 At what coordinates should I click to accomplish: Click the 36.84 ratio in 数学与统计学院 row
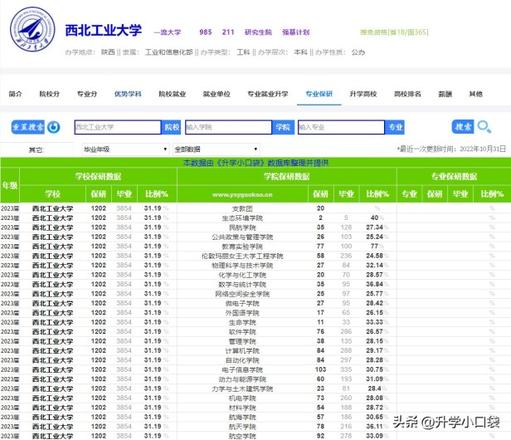pos(374,284)
